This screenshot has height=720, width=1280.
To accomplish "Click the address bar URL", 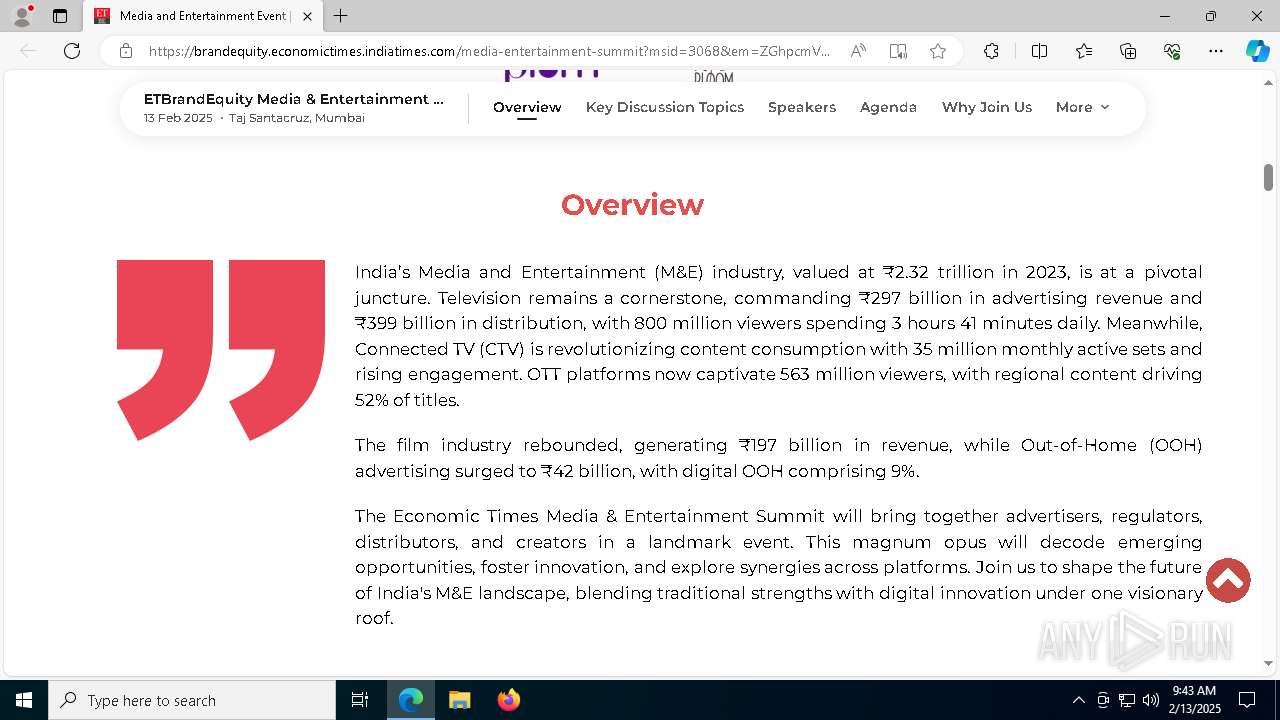I will tap(489, 51).
